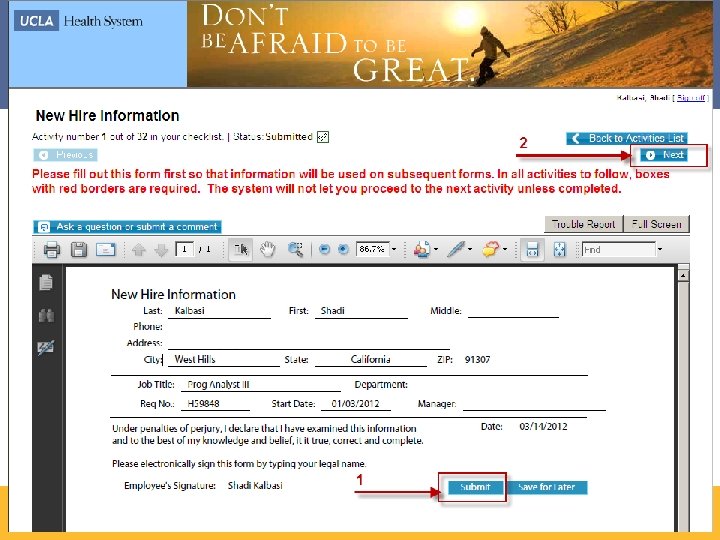Click the Start Date field 01/03/2012
This screenshot has width=720, height=540.
point(355,404)
